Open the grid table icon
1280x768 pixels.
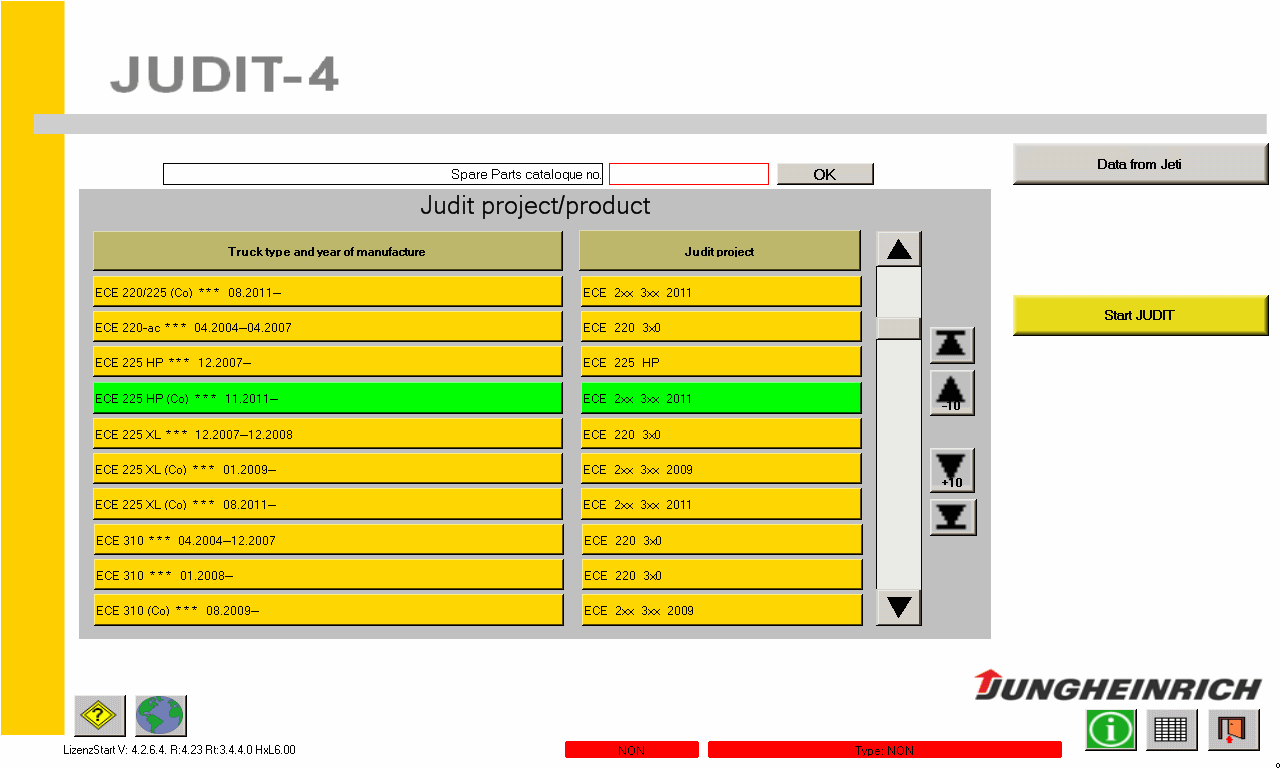(1172, 729)
